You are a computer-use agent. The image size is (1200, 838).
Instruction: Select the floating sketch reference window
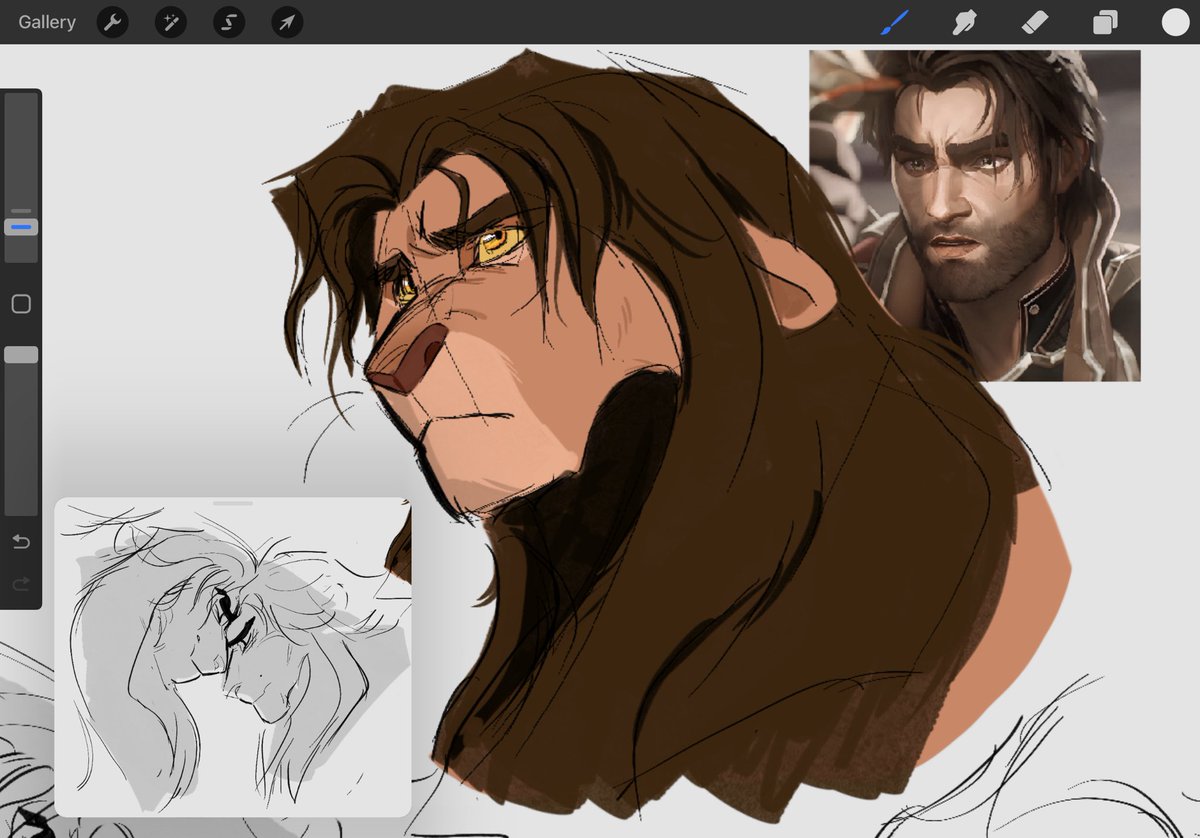coord(233,657)
